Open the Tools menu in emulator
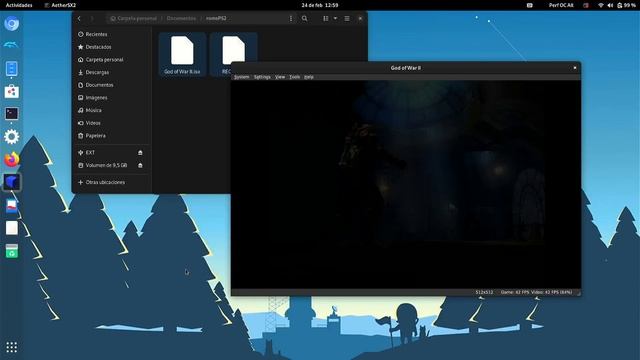Screen dimensions: 640x360 pyautogui.click(x=294, y=77)
